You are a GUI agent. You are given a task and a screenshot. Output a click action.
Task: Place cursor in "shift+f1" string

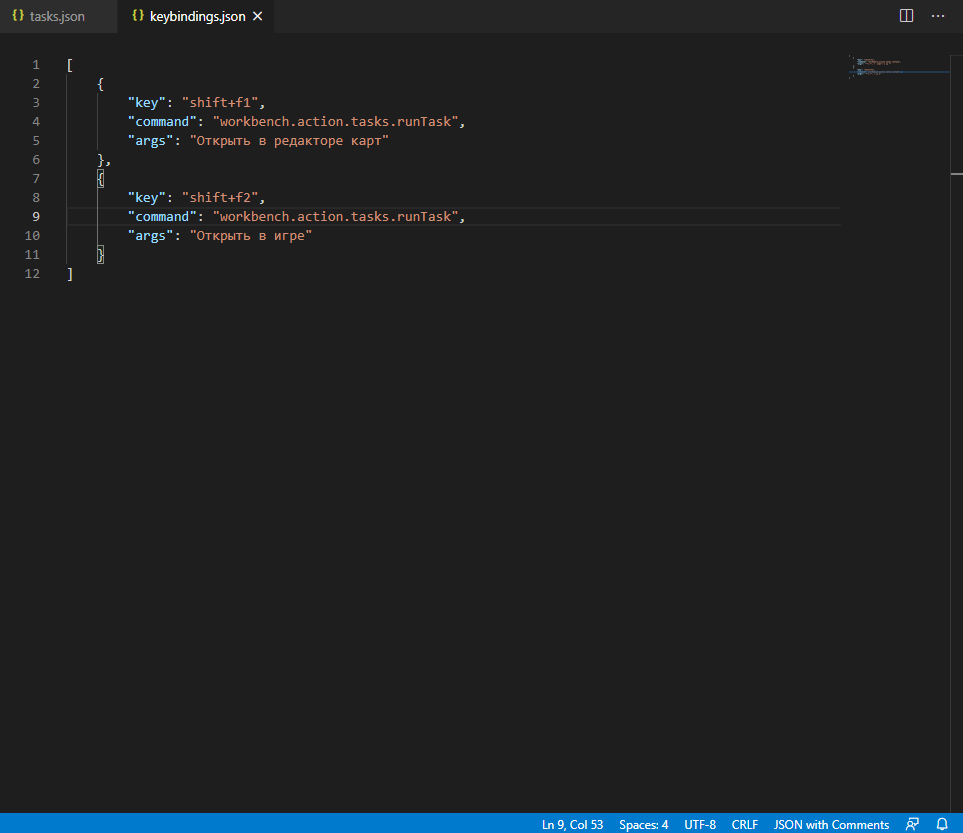coord(220,103)
